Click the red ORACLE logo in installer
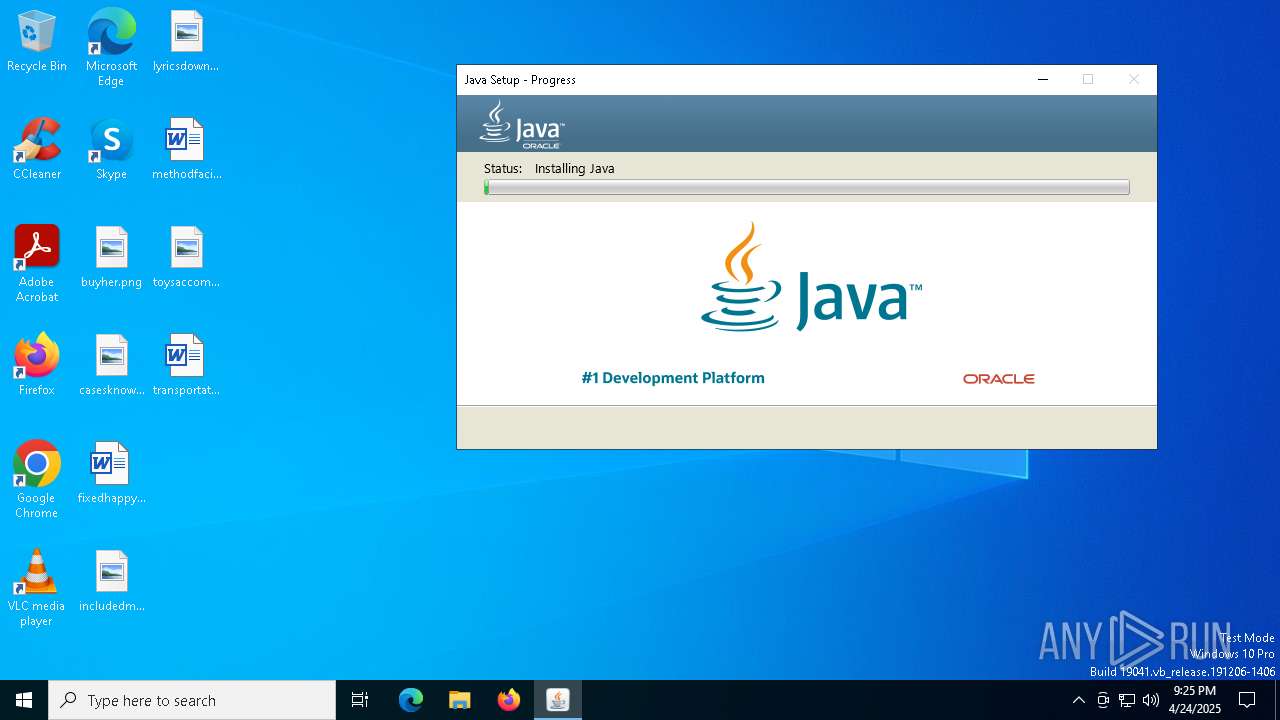 pyautogui.click(x=999, y=379)
